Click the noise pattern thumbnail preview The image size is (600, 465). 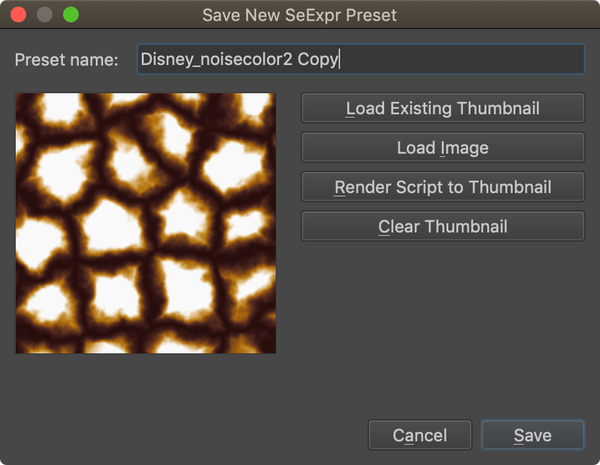coord(145,222)
